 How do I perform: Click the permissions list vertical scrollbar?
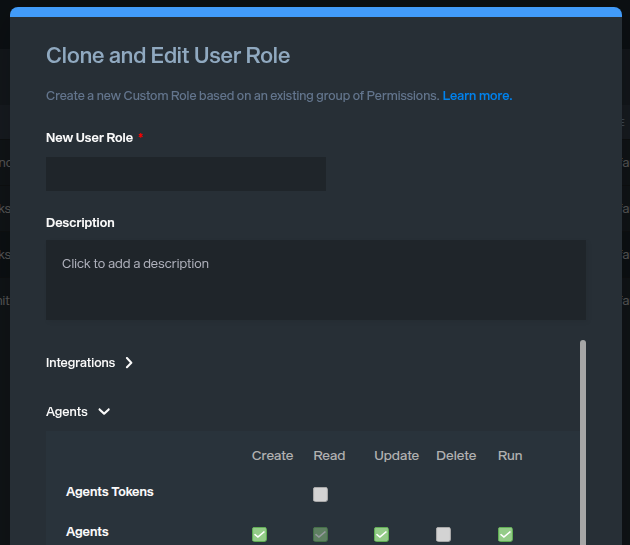[x=583, y=440]
